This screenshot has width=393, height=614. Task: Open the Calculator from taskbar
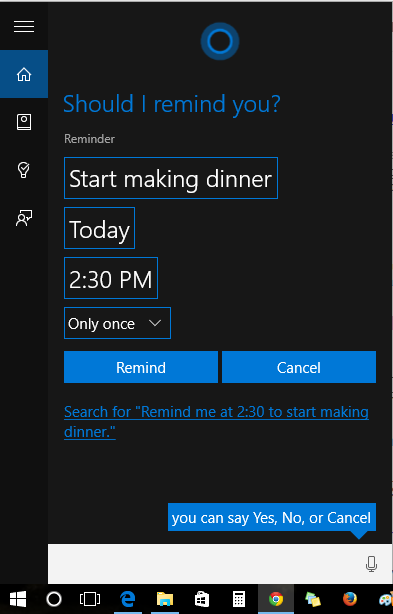(x=238, y=599)
